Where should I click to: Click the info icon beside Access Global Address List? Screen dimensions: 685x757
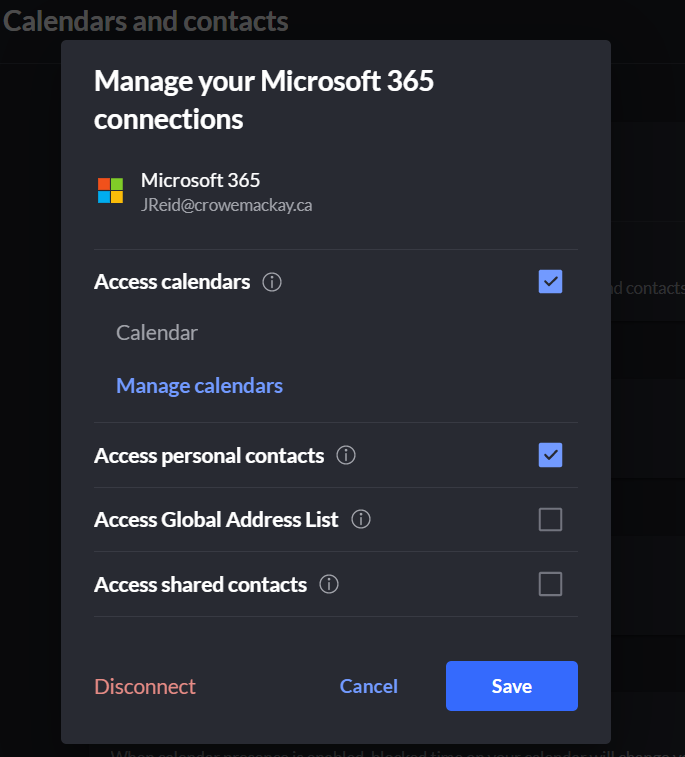point(361,519)
